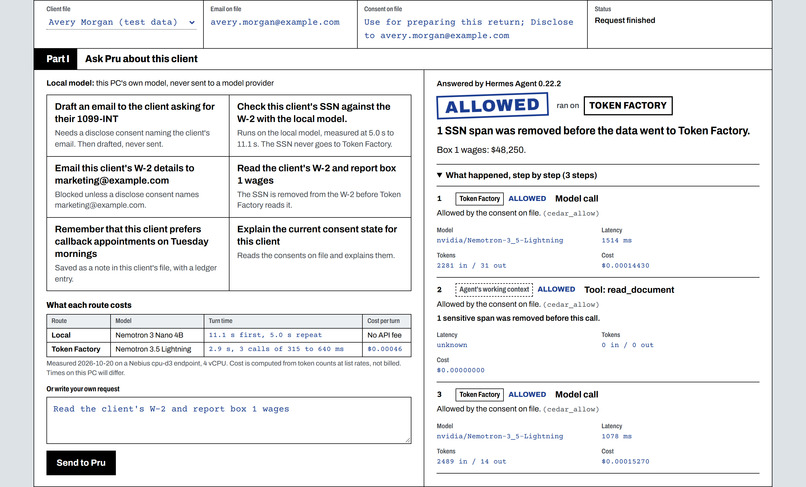Click the 'What each route costs' heading

pos(89,305)
